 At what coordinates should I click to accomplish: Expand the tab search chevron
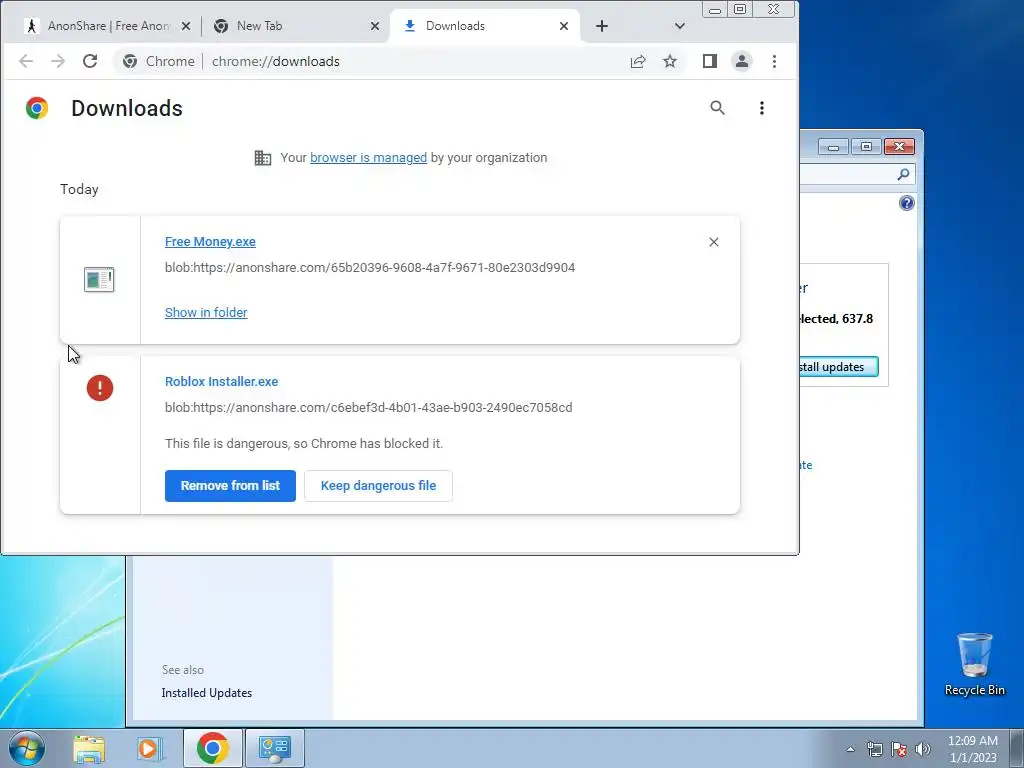pyautogui.click(x=680, y=26)
